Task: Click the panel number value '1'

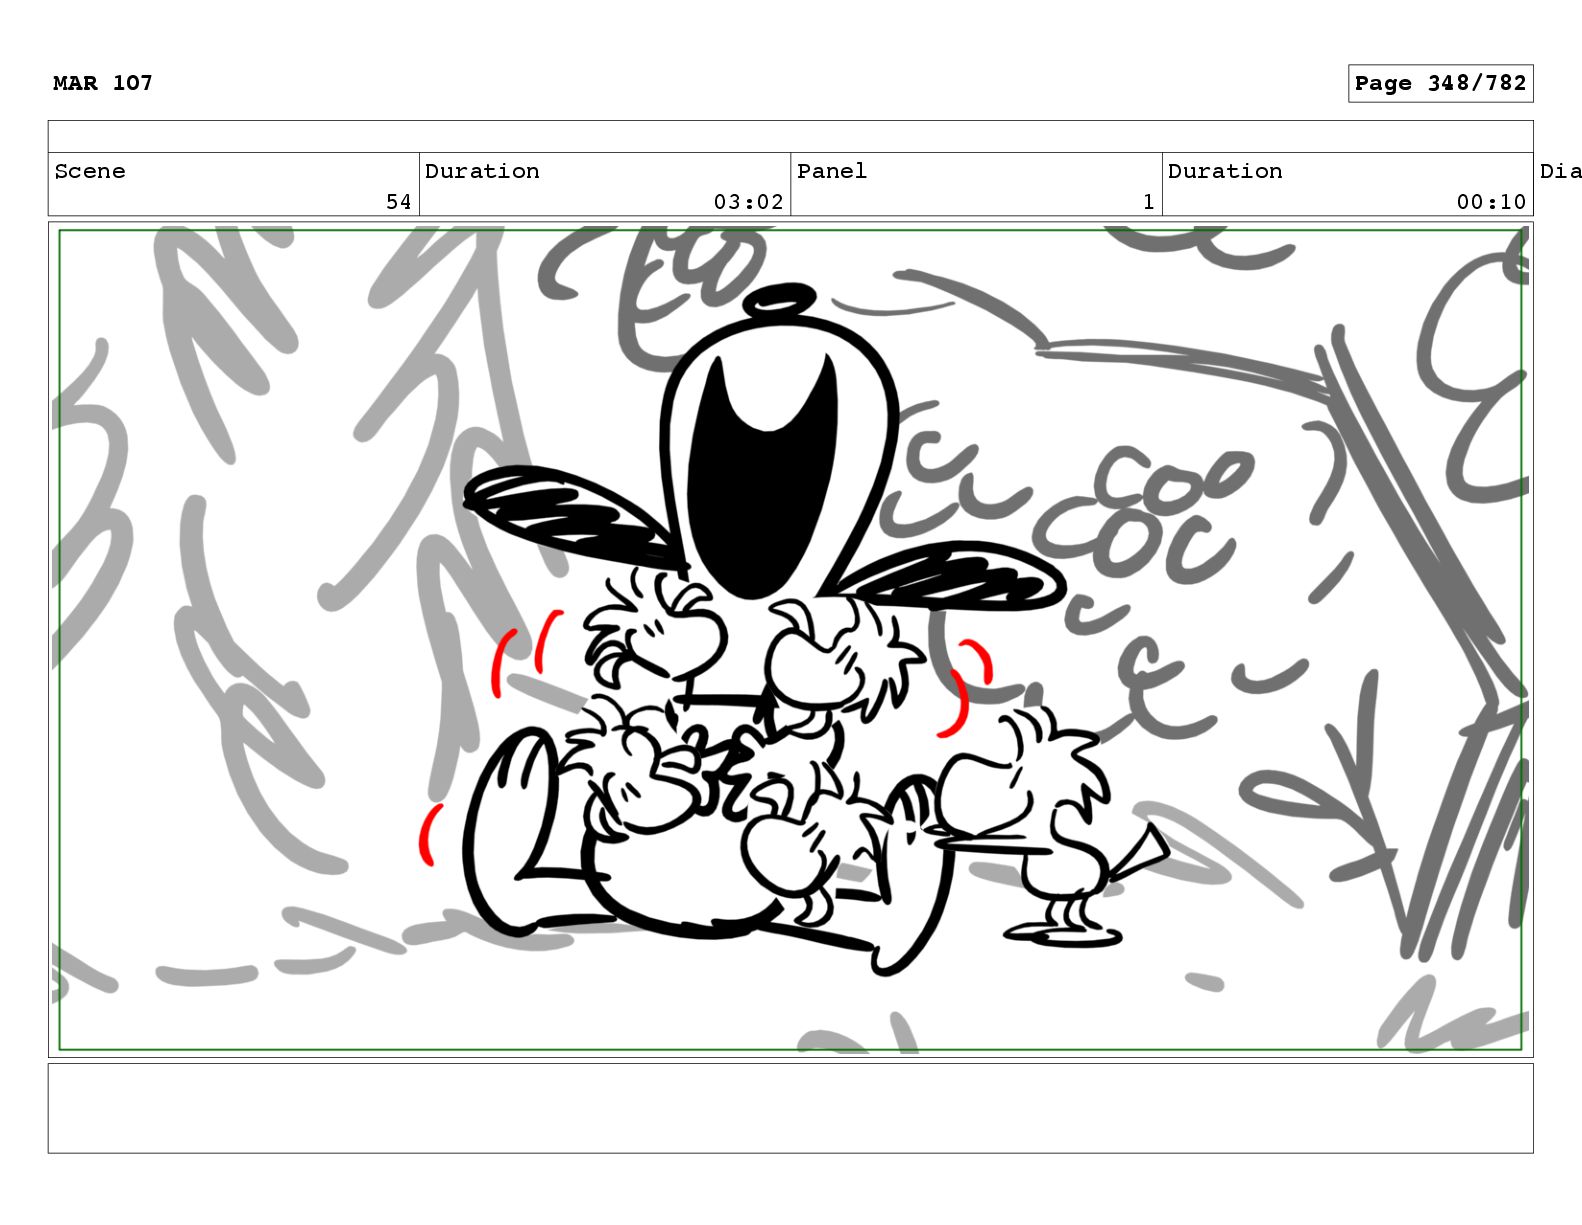Action: coord(1149,202)
